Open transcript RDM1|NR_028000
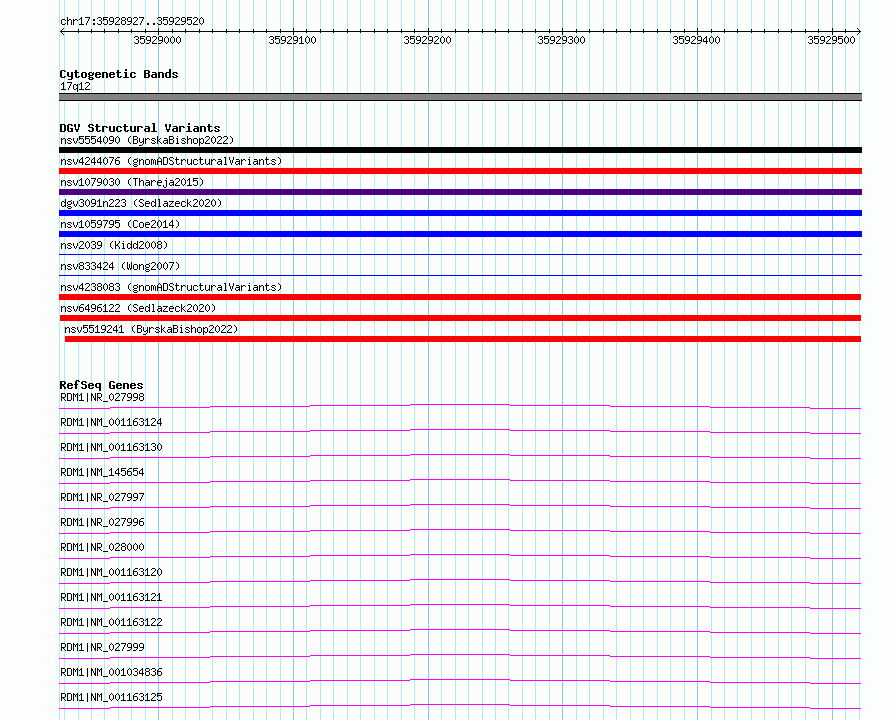 click(102, 547)
